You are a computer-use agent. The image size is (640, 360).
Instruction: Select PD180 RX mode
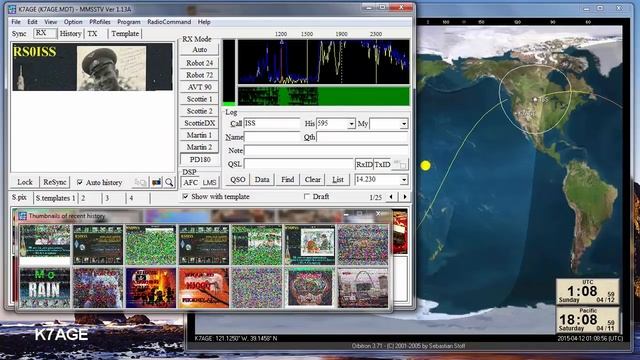coord(199,160)
